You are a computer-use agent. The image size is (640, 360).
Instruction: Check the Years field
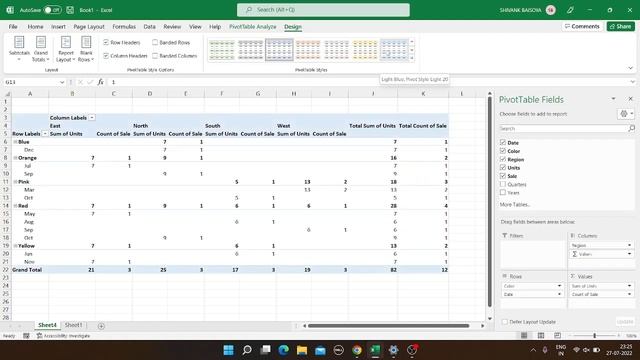(503, 192)
